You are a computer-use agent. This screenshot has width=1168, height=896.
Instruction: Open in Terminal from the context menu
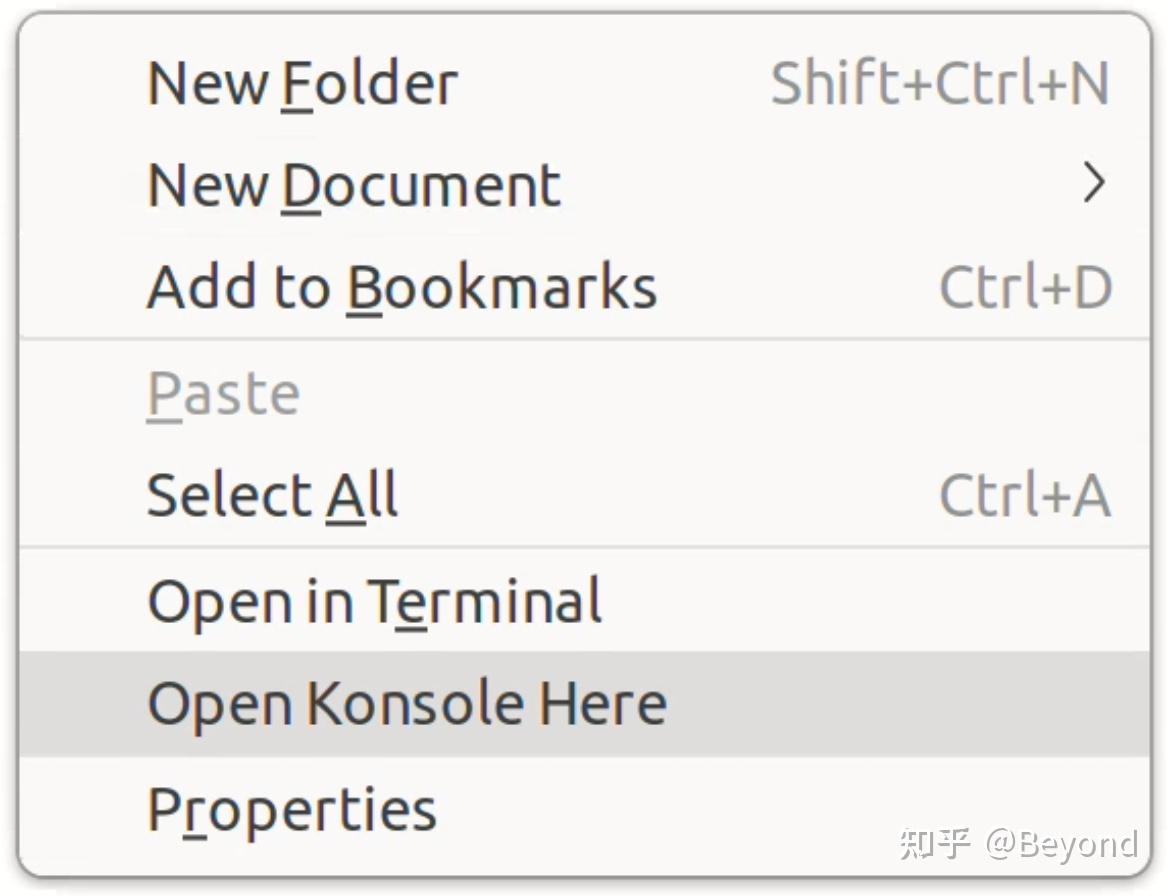pos(374,601)
